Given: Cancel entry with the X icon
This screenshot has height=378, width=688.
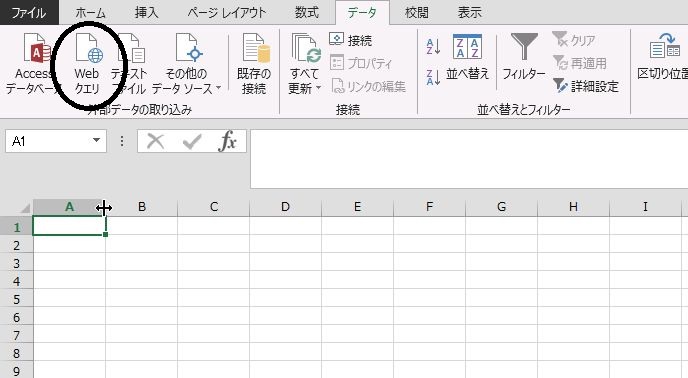Looking at the screenshot, I should click(155, 141).
